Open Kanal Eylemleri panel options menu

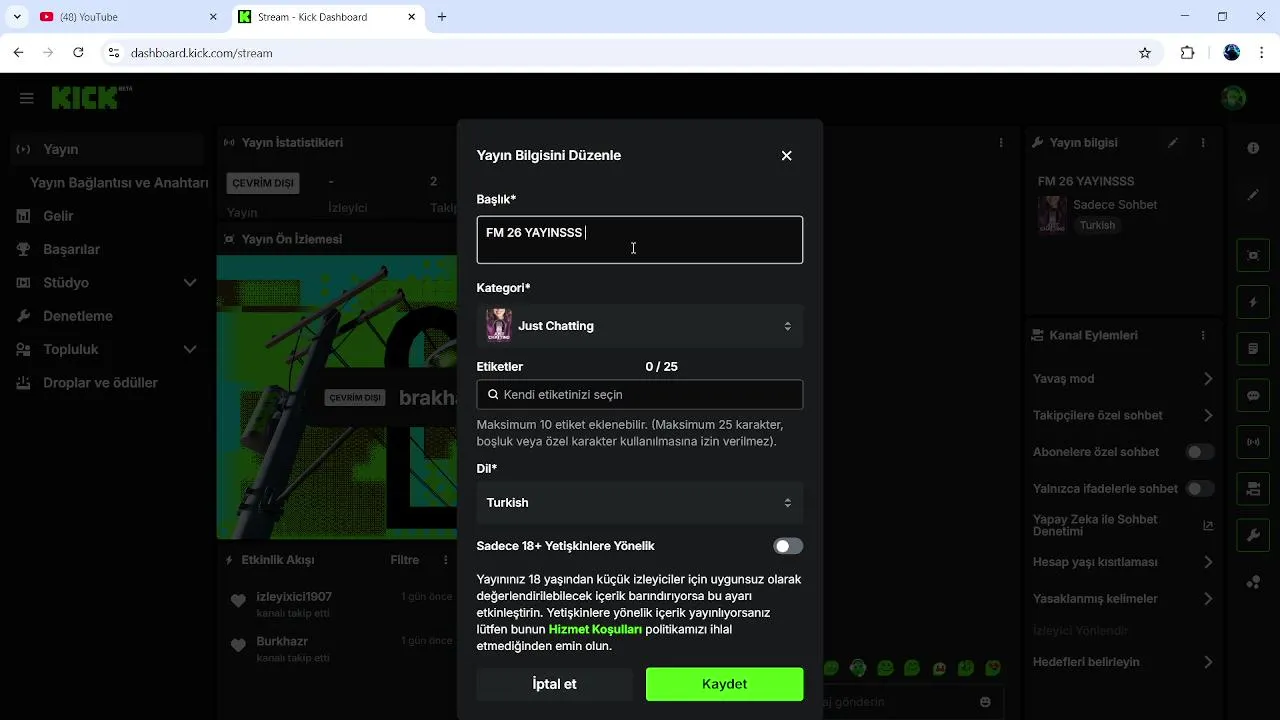[1203, 335]
